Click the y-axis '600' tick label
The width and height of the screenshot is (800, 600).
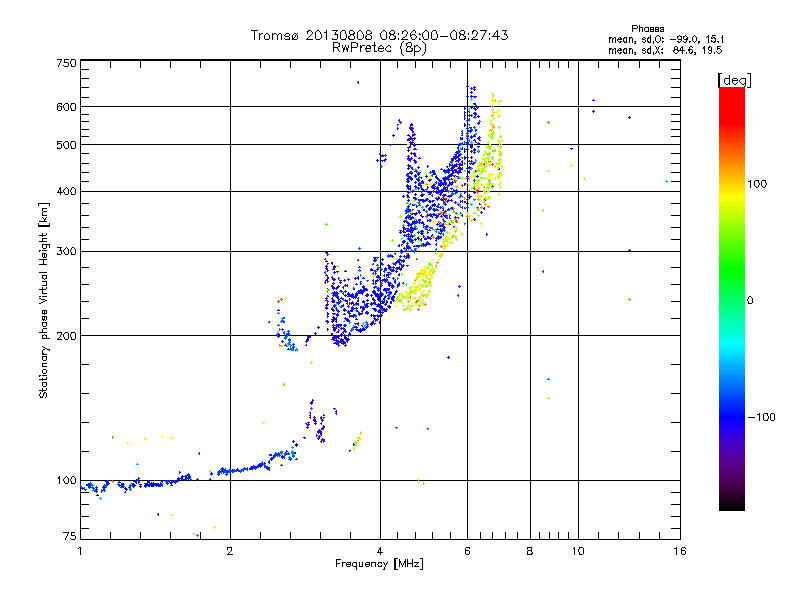point(66,107)
